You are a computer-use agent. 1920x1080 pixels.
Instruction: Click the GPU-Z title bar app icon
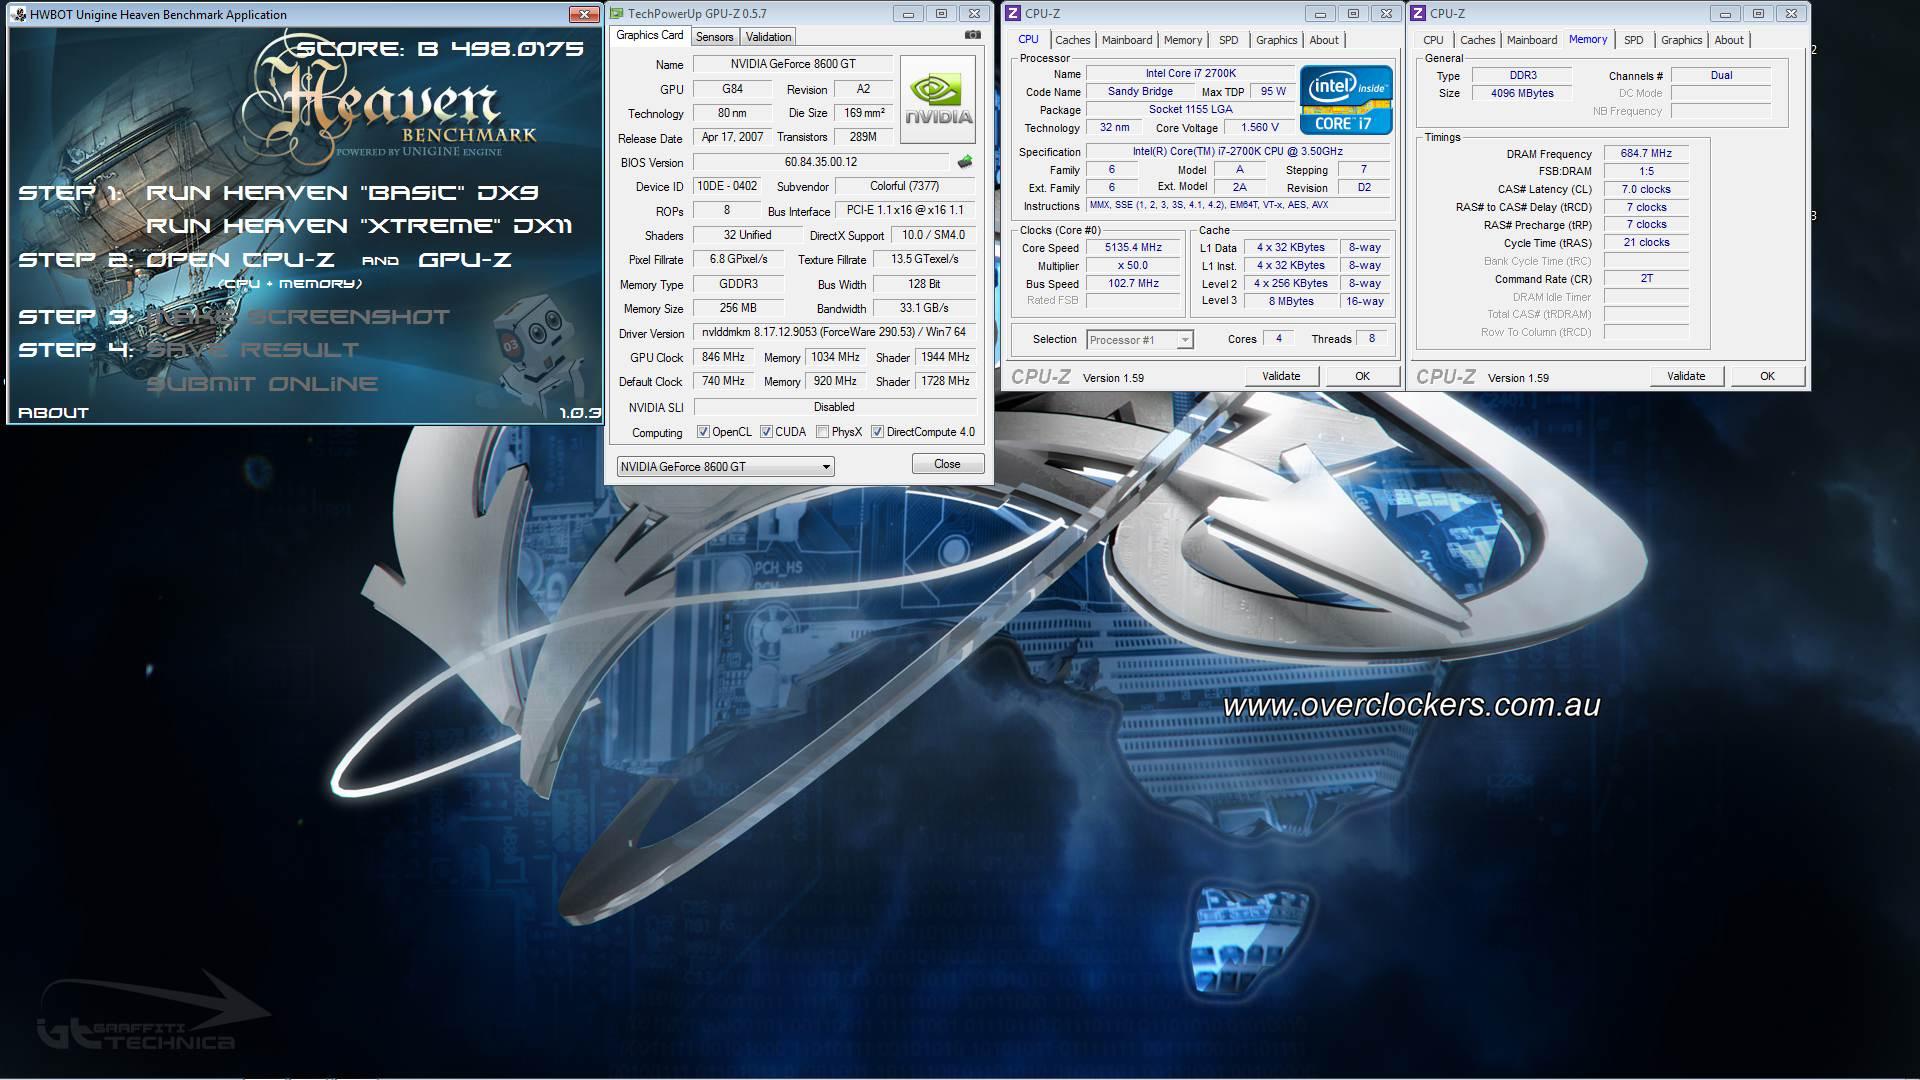617,13
